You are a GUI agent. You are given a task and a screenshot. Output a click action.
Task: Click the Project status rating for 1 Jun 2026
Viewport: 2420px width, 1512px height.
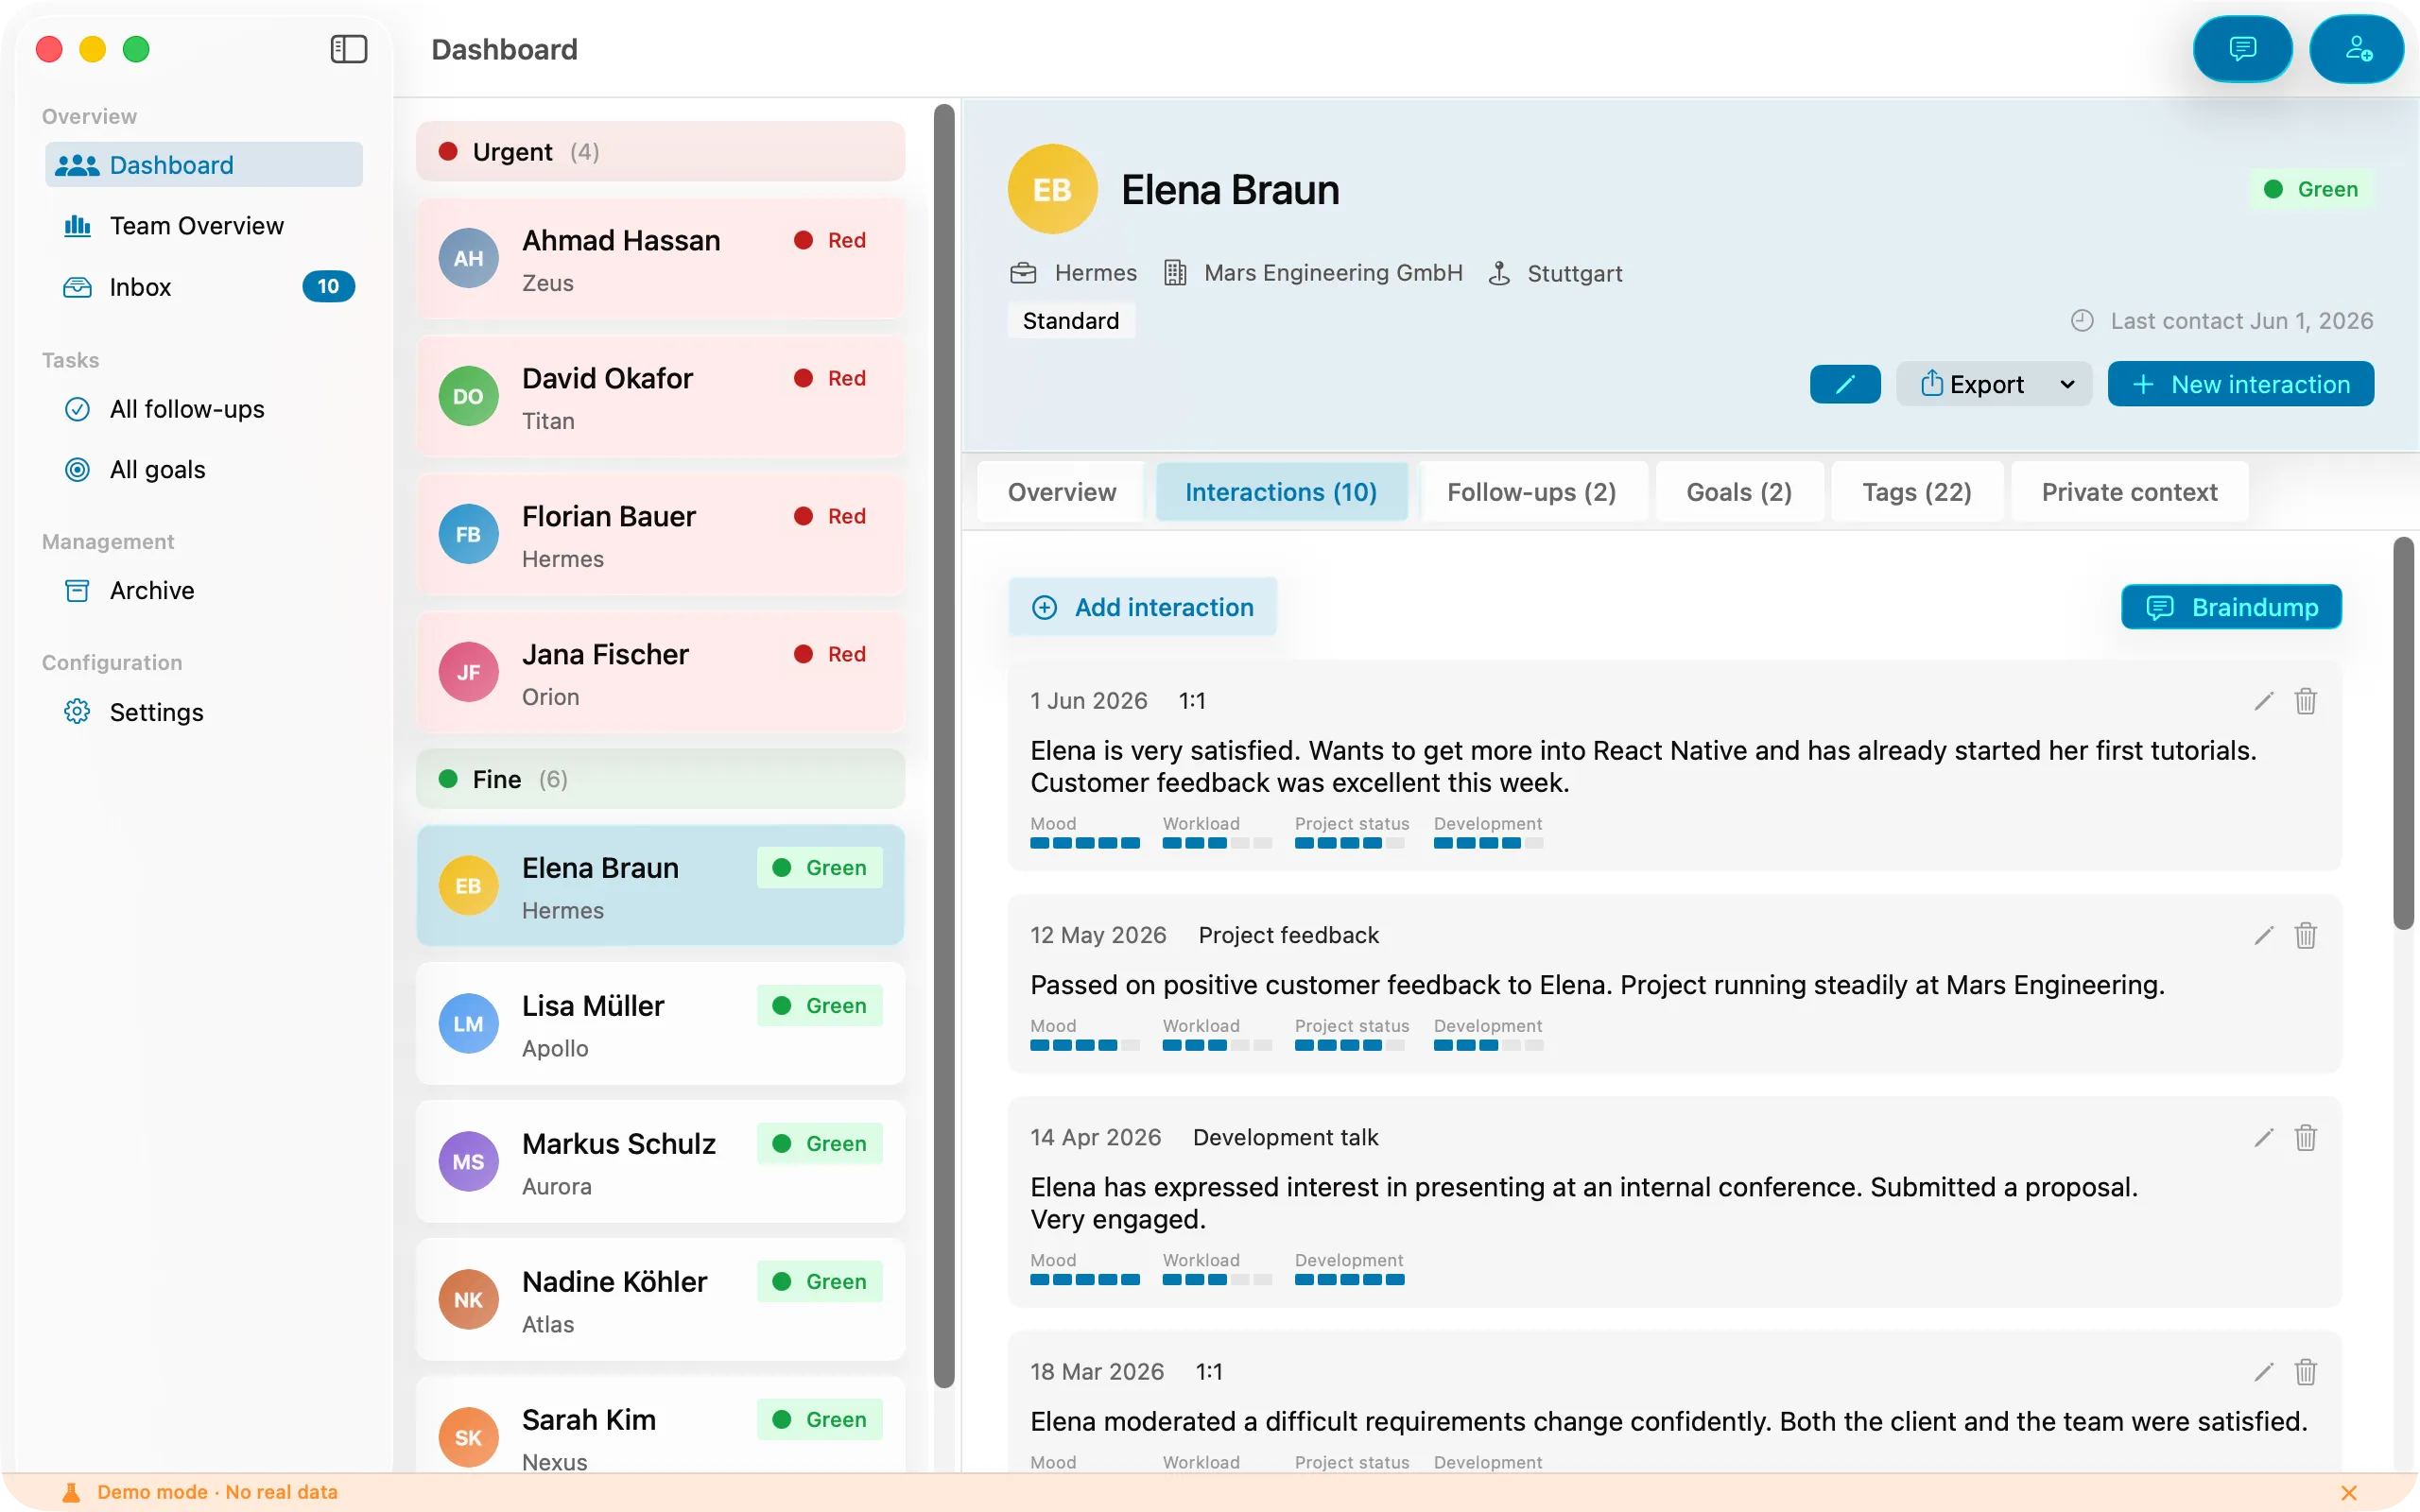[x=1349, y=843]
